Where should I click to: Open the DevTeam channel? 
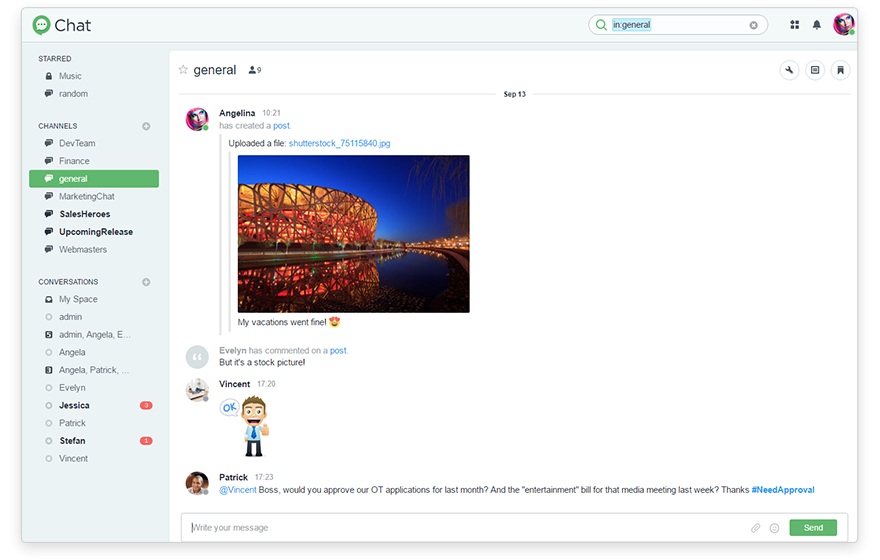coord(77,143)
